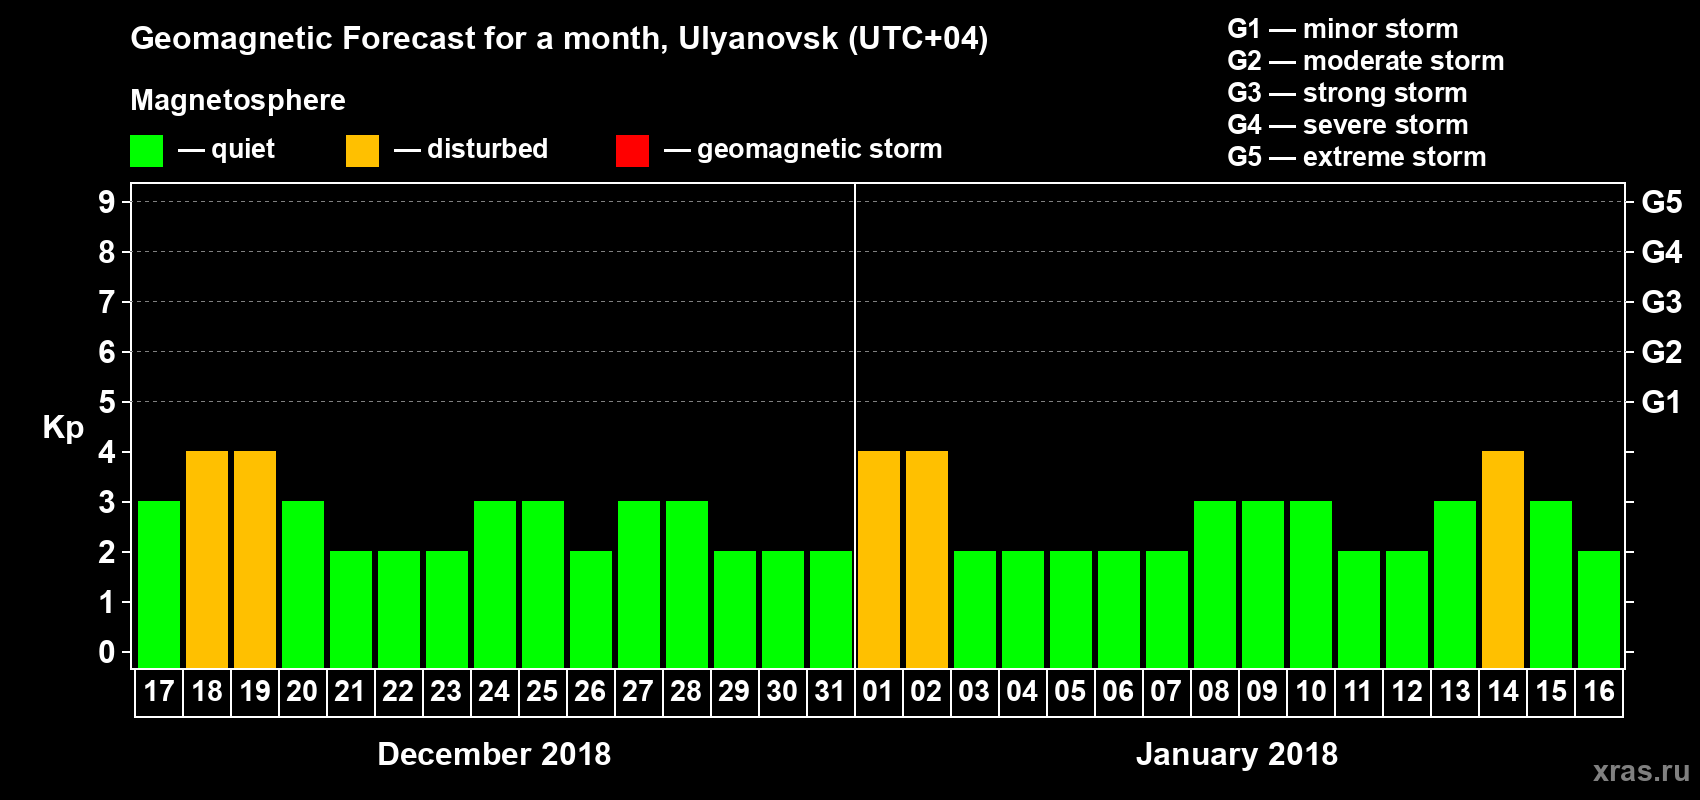This screenshot has width=1700, height=800.
Task: Click the G1 label on right axis
Action: pos(1662,402)
